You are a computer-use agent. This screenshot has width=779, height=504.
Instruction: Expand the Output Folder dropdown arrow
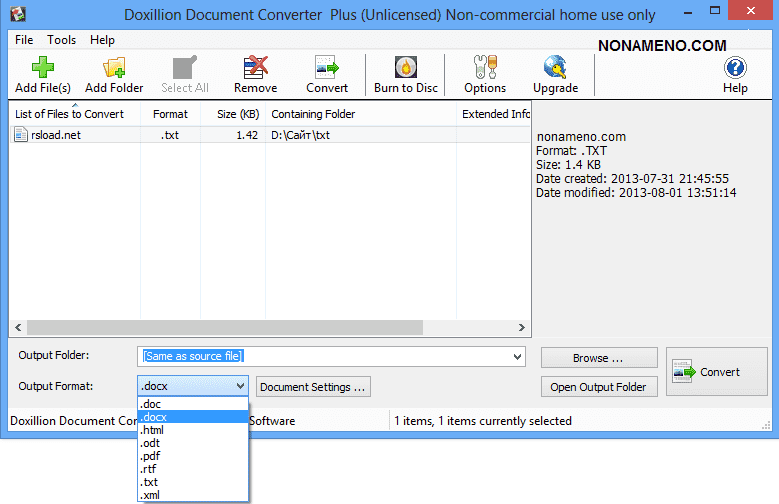pos(516,356)
